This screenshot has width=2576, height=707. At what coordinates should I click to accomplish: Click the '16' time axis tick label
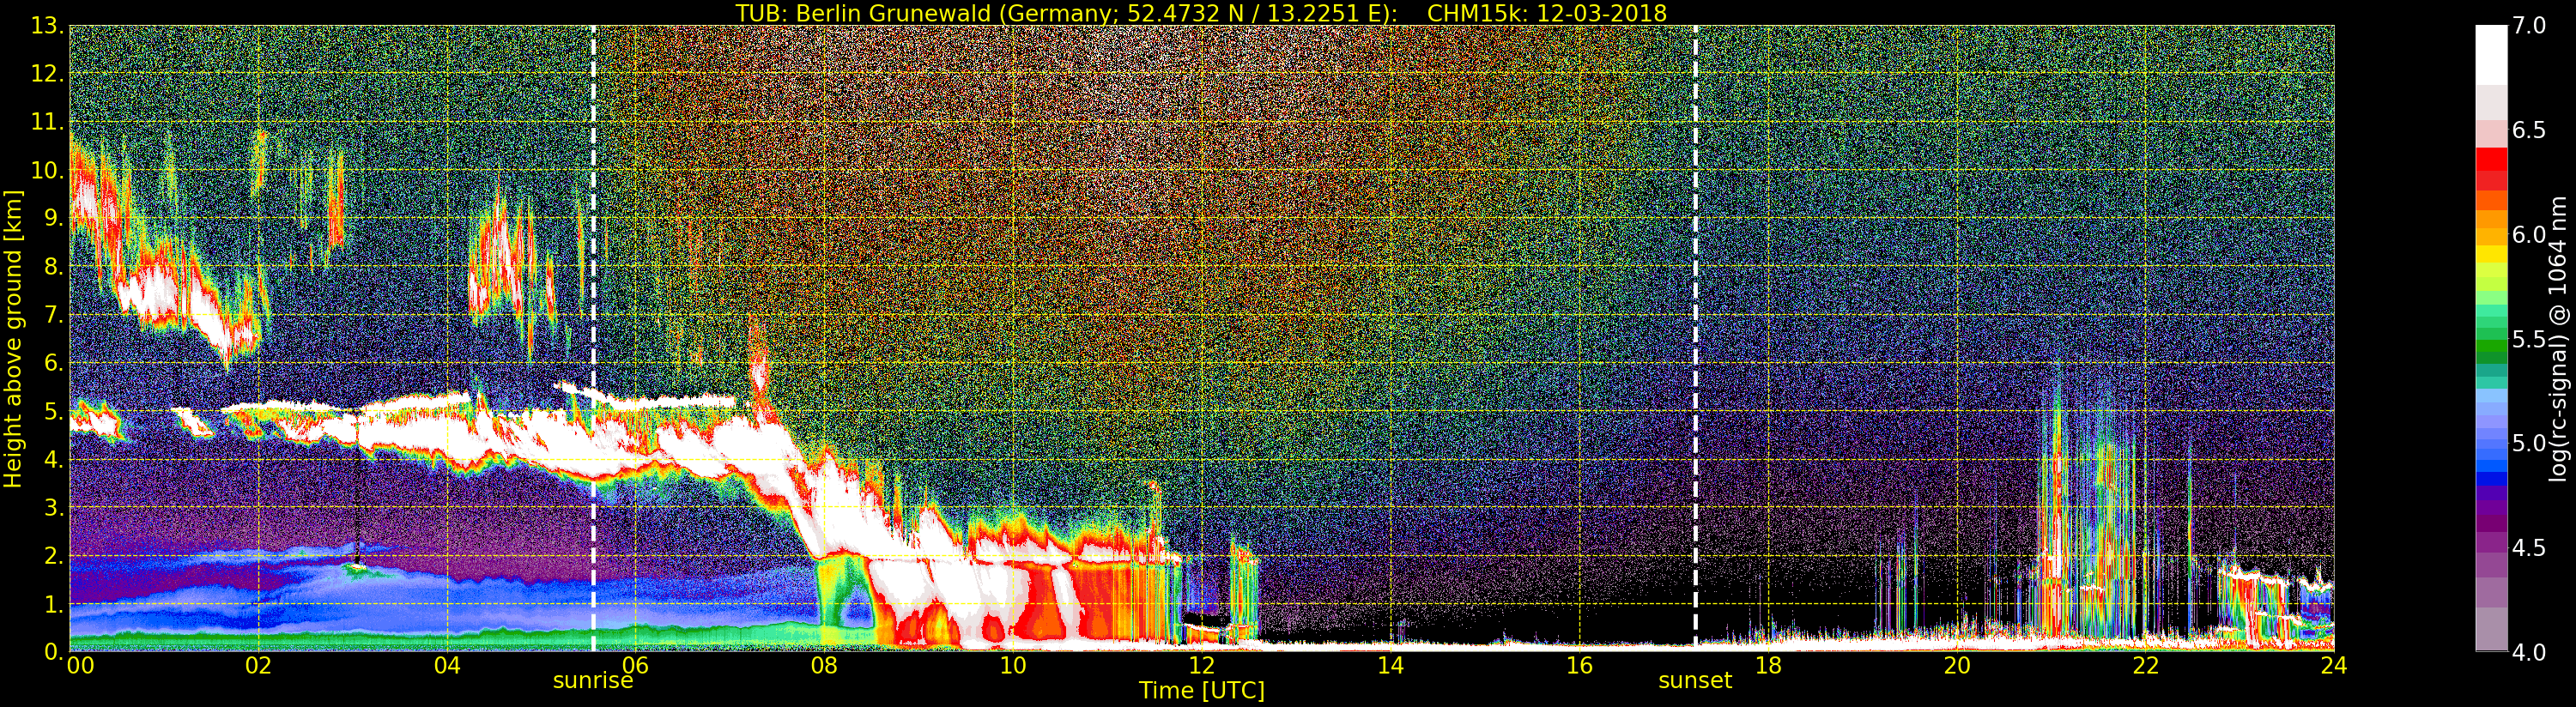tap(1579, 665)
